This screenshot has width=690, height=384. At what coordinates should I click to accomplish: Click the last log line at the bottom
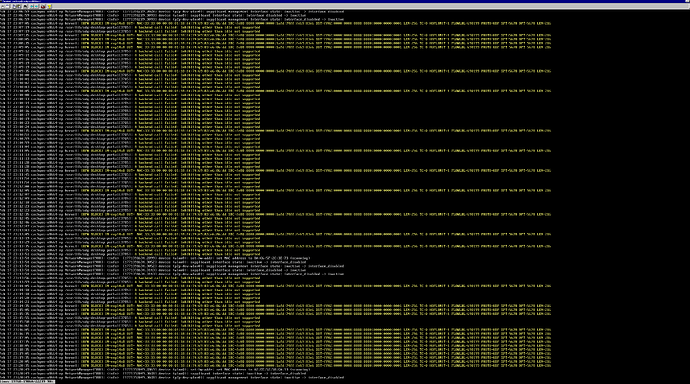coord(172,377)
